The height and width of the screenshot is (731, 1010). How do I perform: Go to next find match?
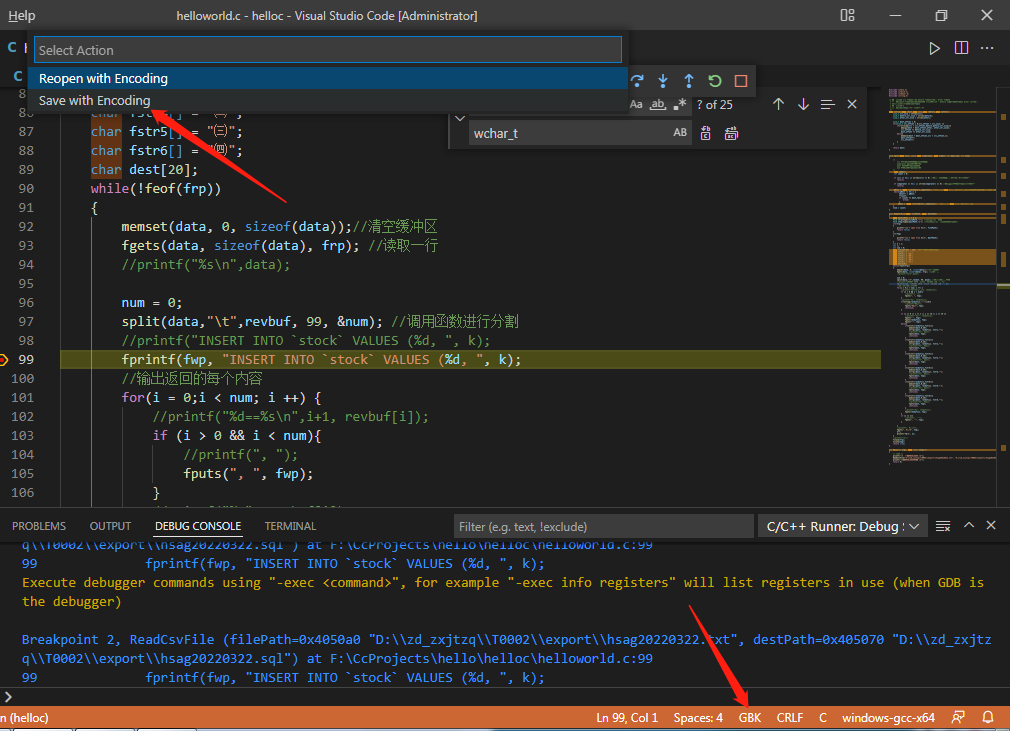point(803,104)
